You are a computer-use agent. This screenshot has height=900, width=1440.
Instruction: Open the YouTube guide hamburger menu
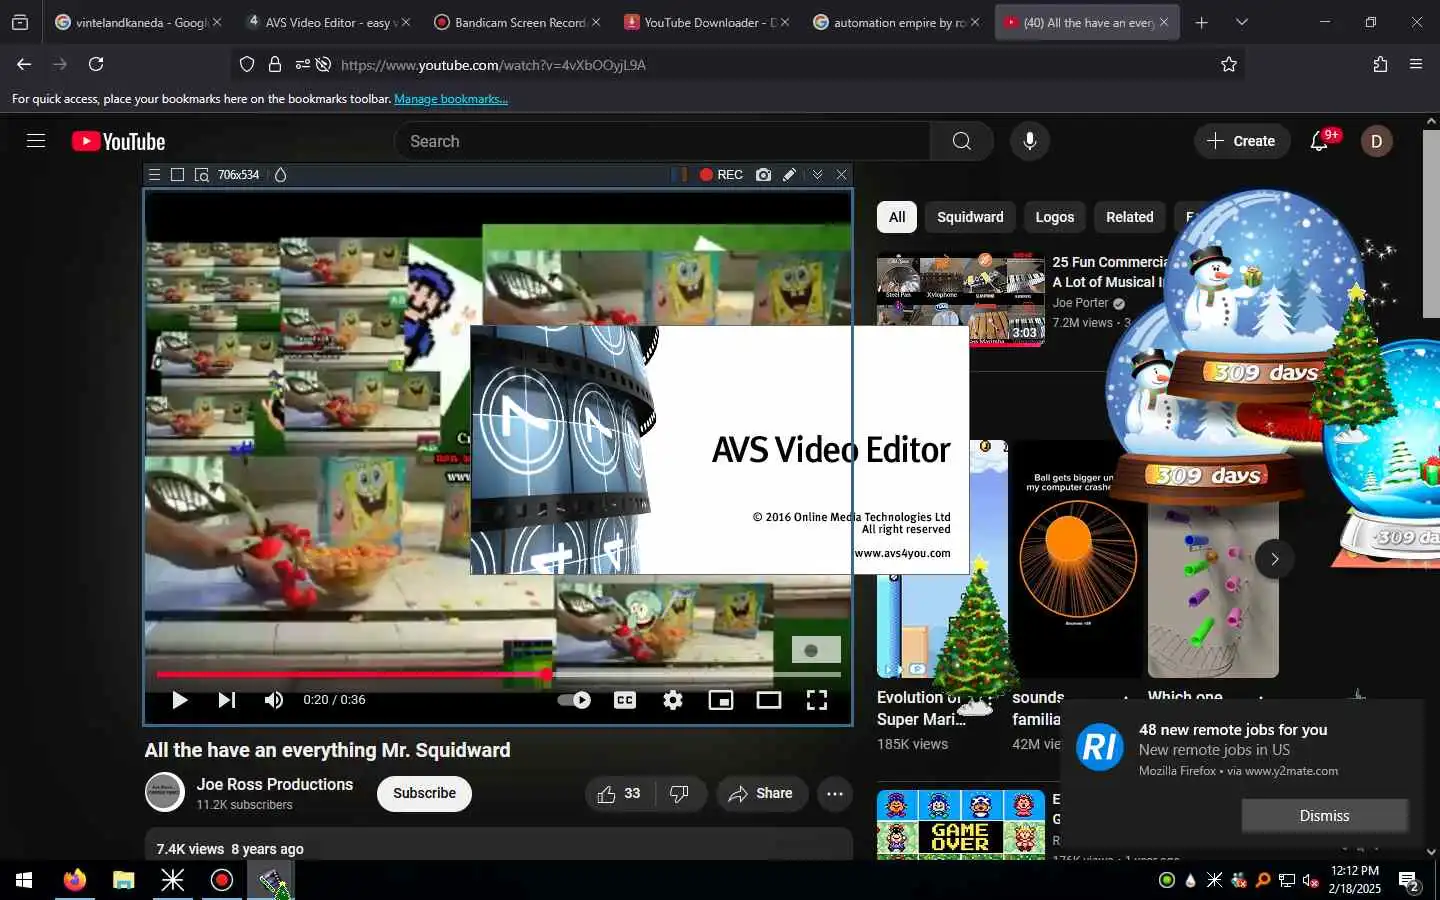36,141
